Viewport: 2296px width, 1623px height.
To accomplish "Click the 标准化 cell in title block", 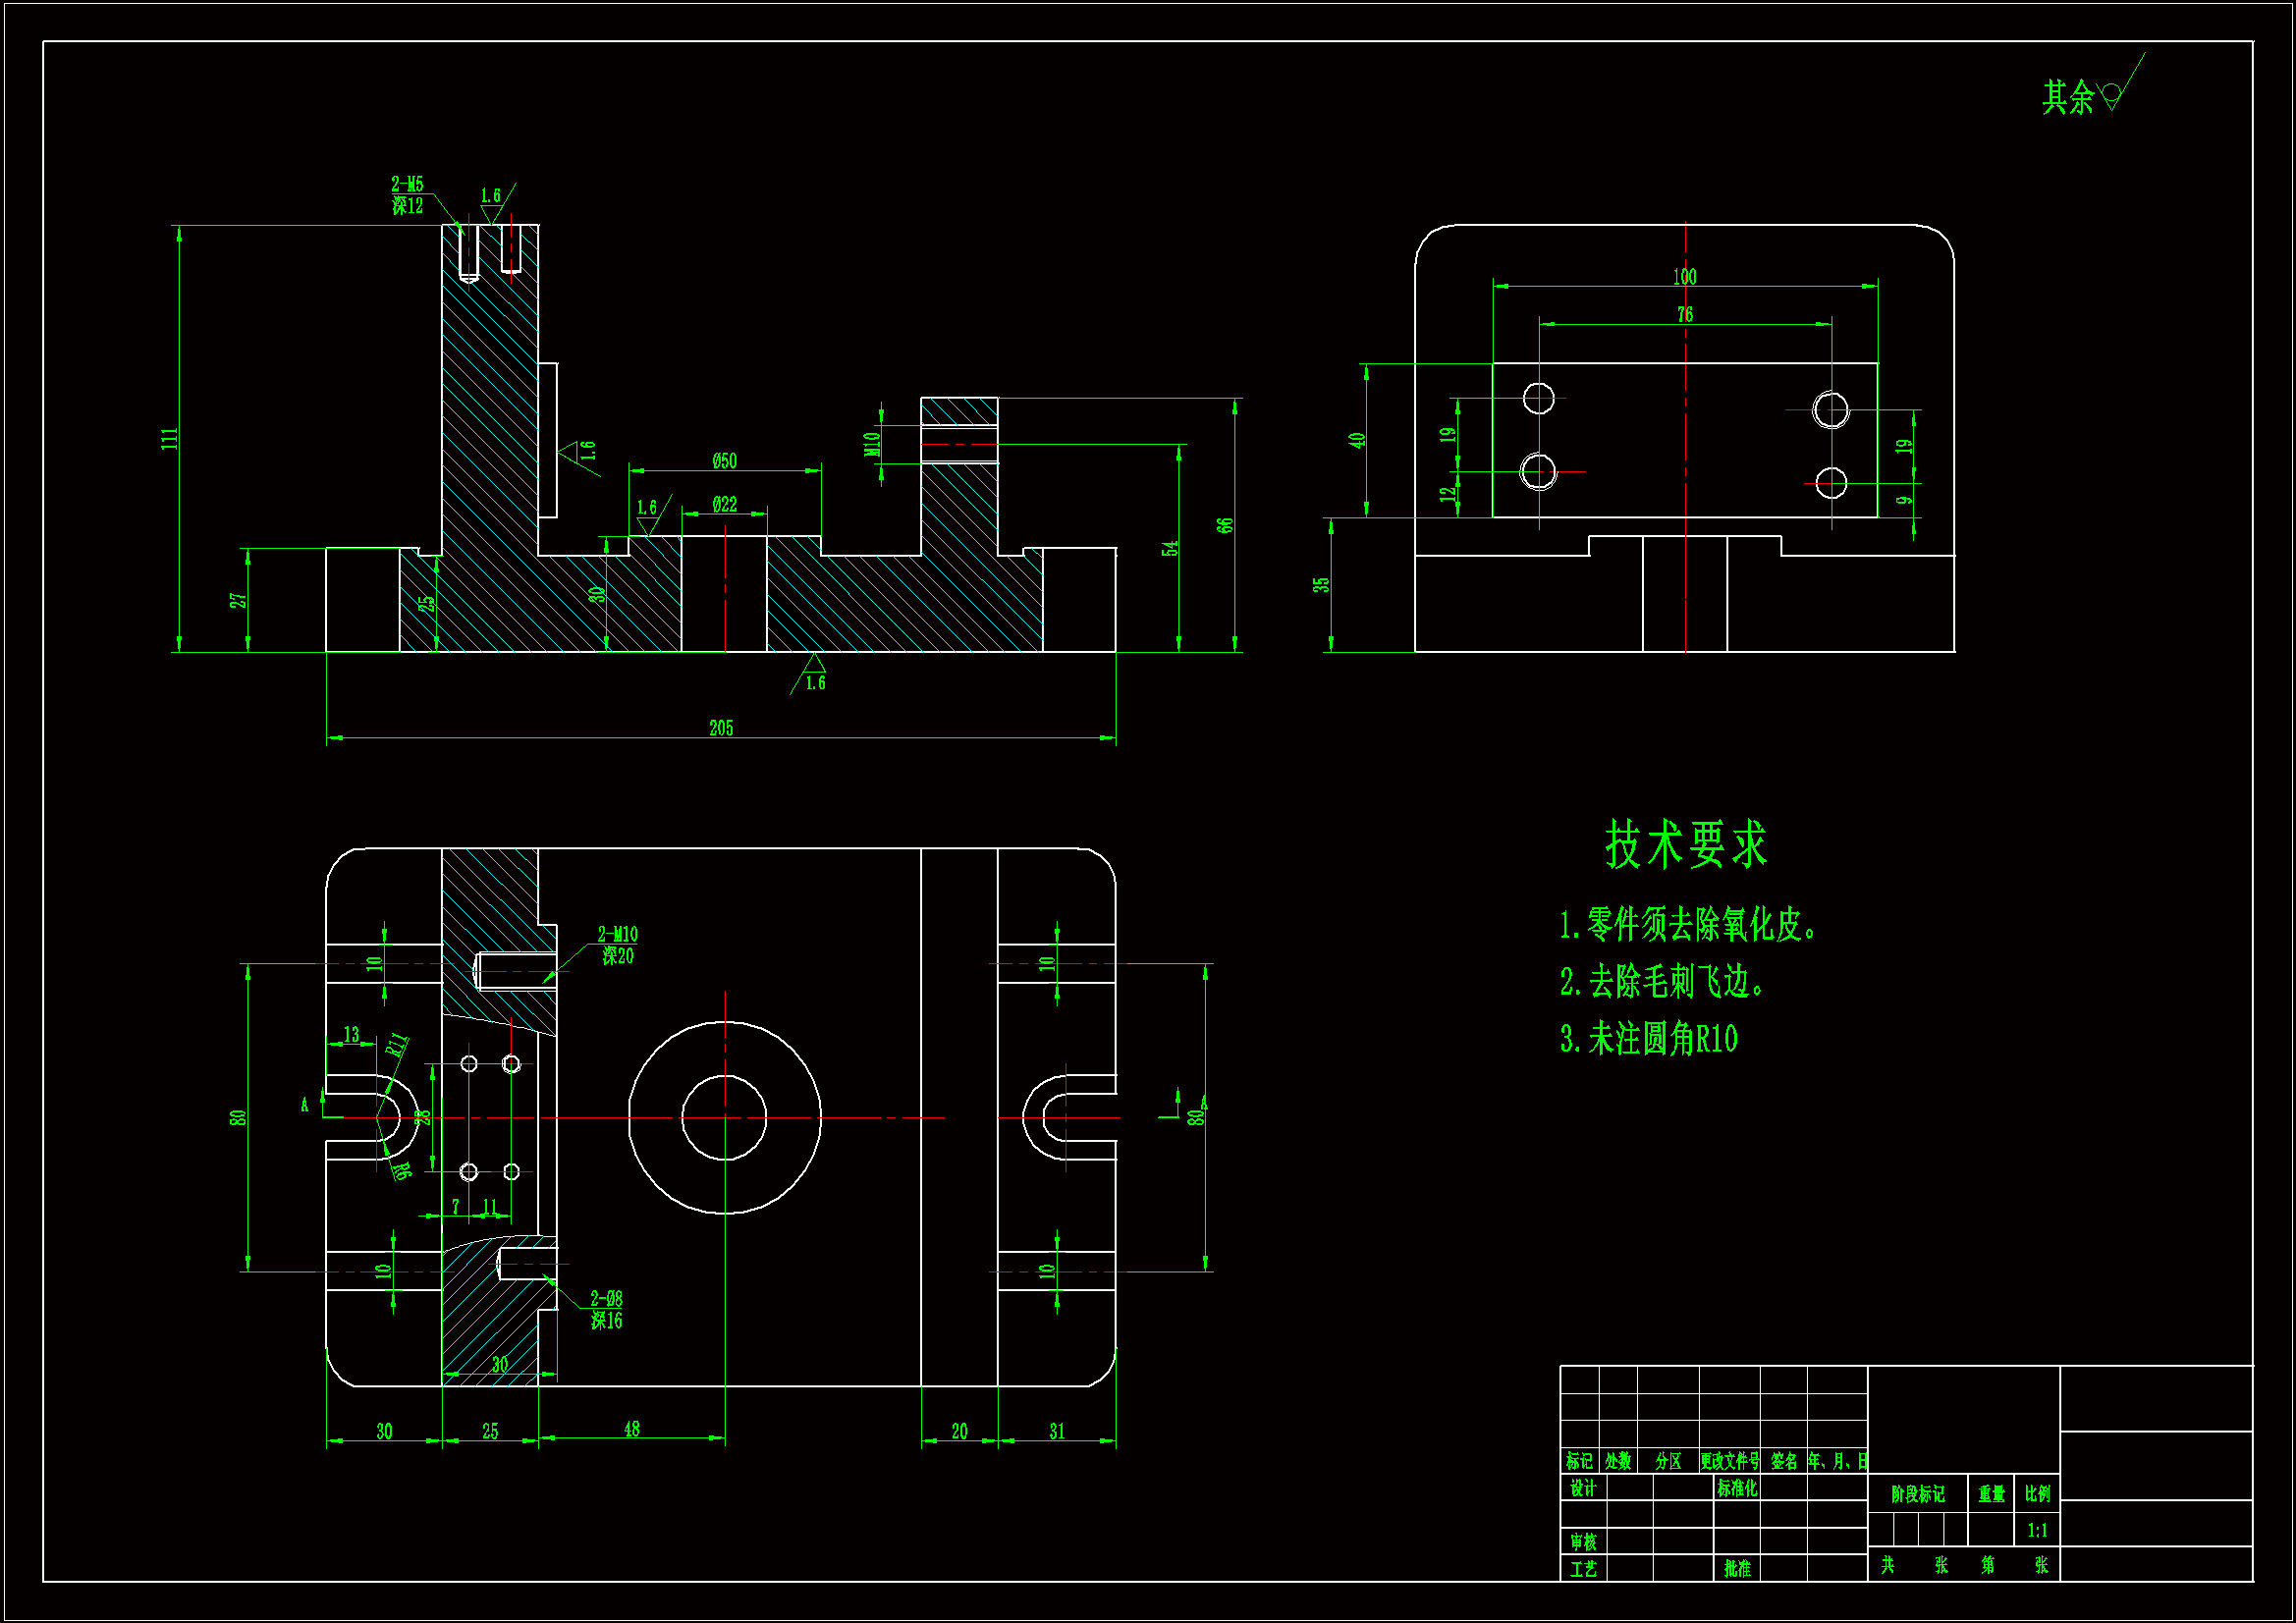I will coord(1737,1488).
